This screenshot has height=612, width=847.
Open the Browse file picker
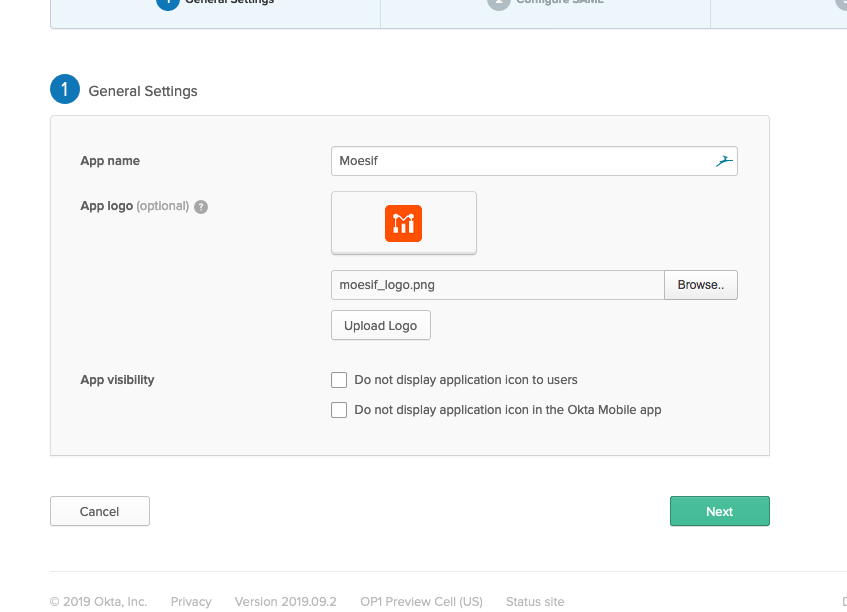pos(700,285)
